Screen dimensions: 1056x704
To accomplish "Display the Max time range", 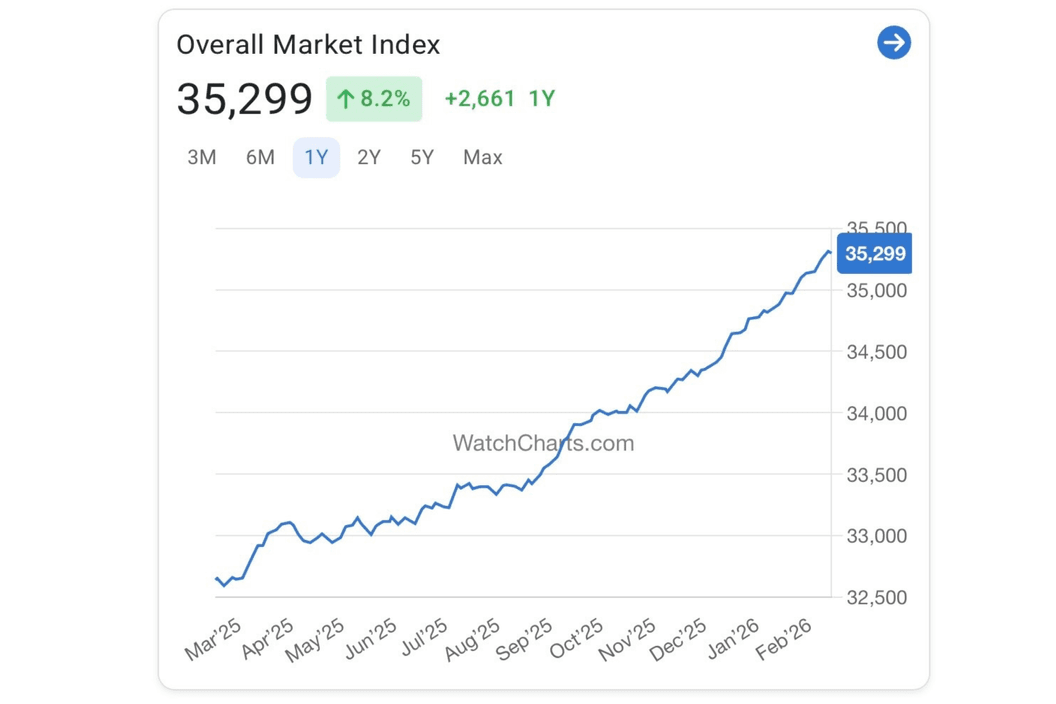I will pyautogui.click(x=483, y=158).
